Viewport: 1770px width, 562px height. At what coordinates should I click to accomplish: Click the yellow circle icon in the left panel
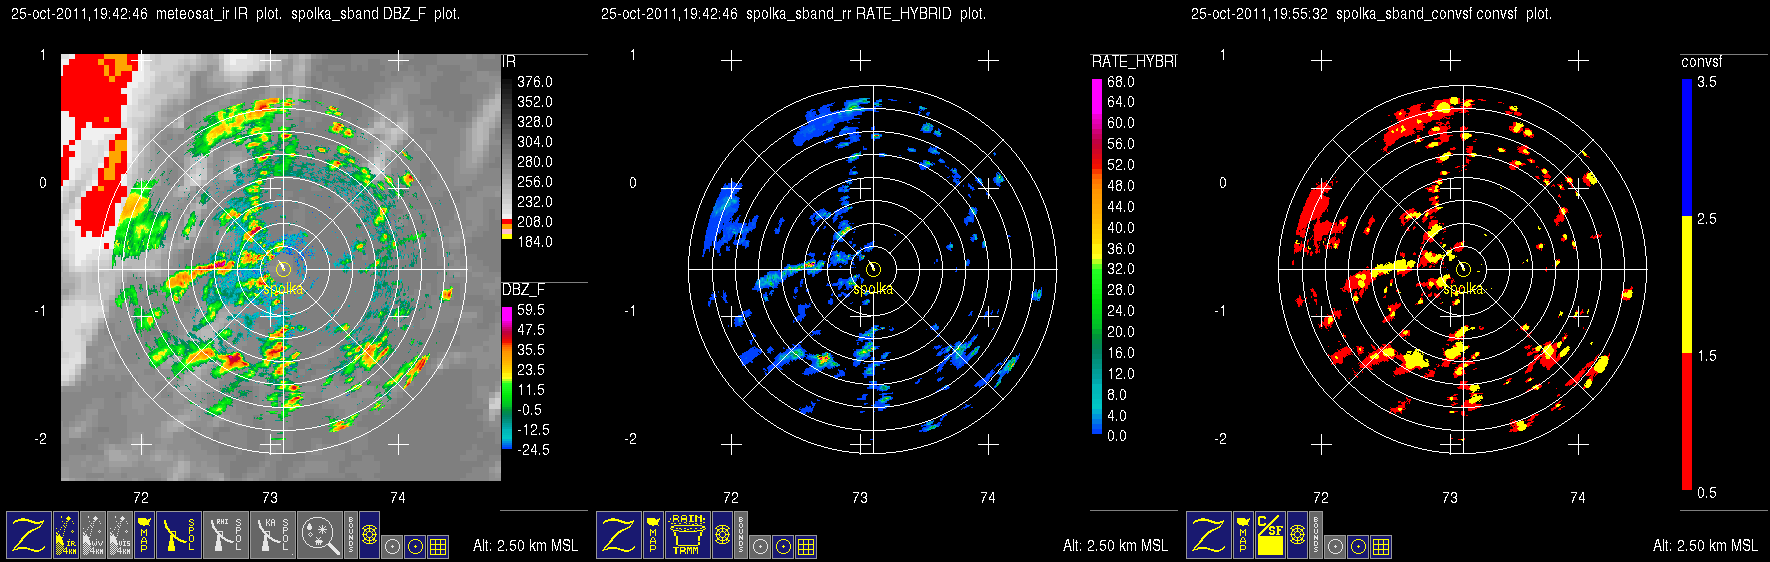415,547
